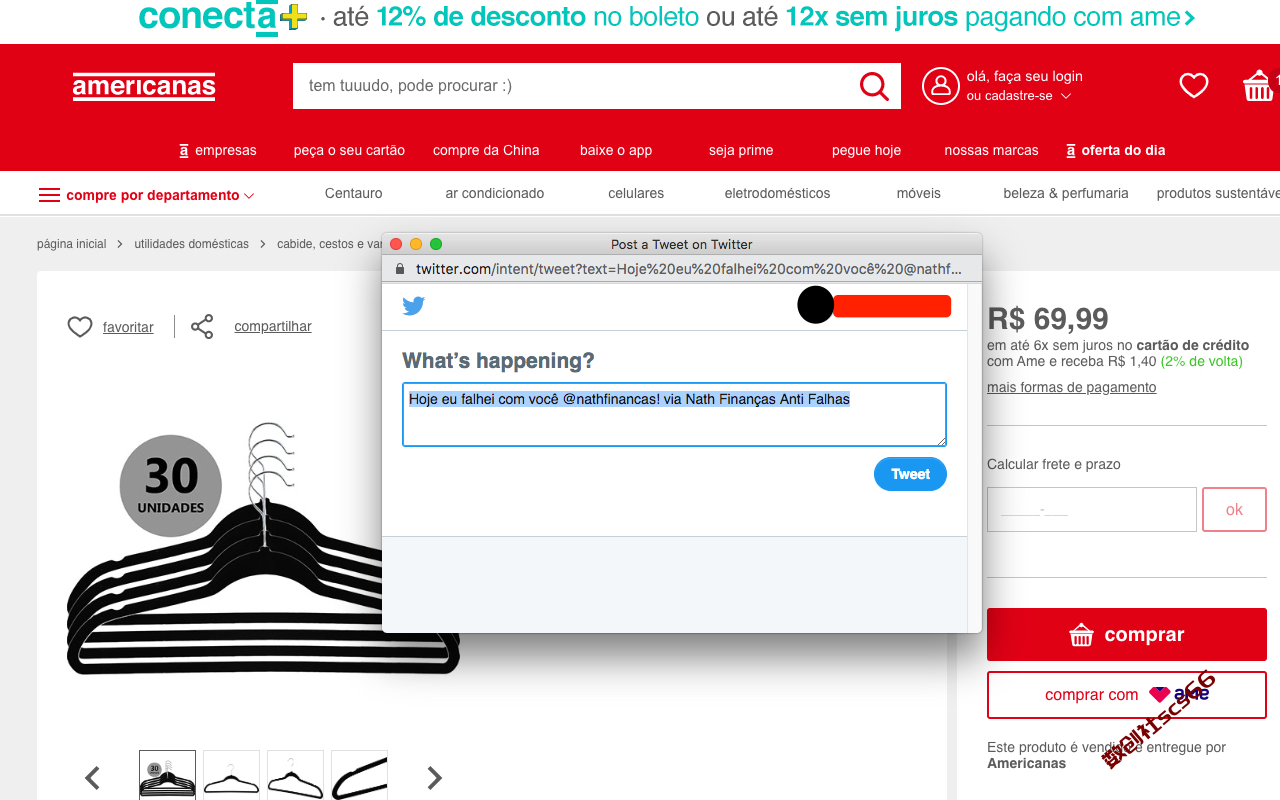Expand the compre por departamento dropdown

pos(249,196)
